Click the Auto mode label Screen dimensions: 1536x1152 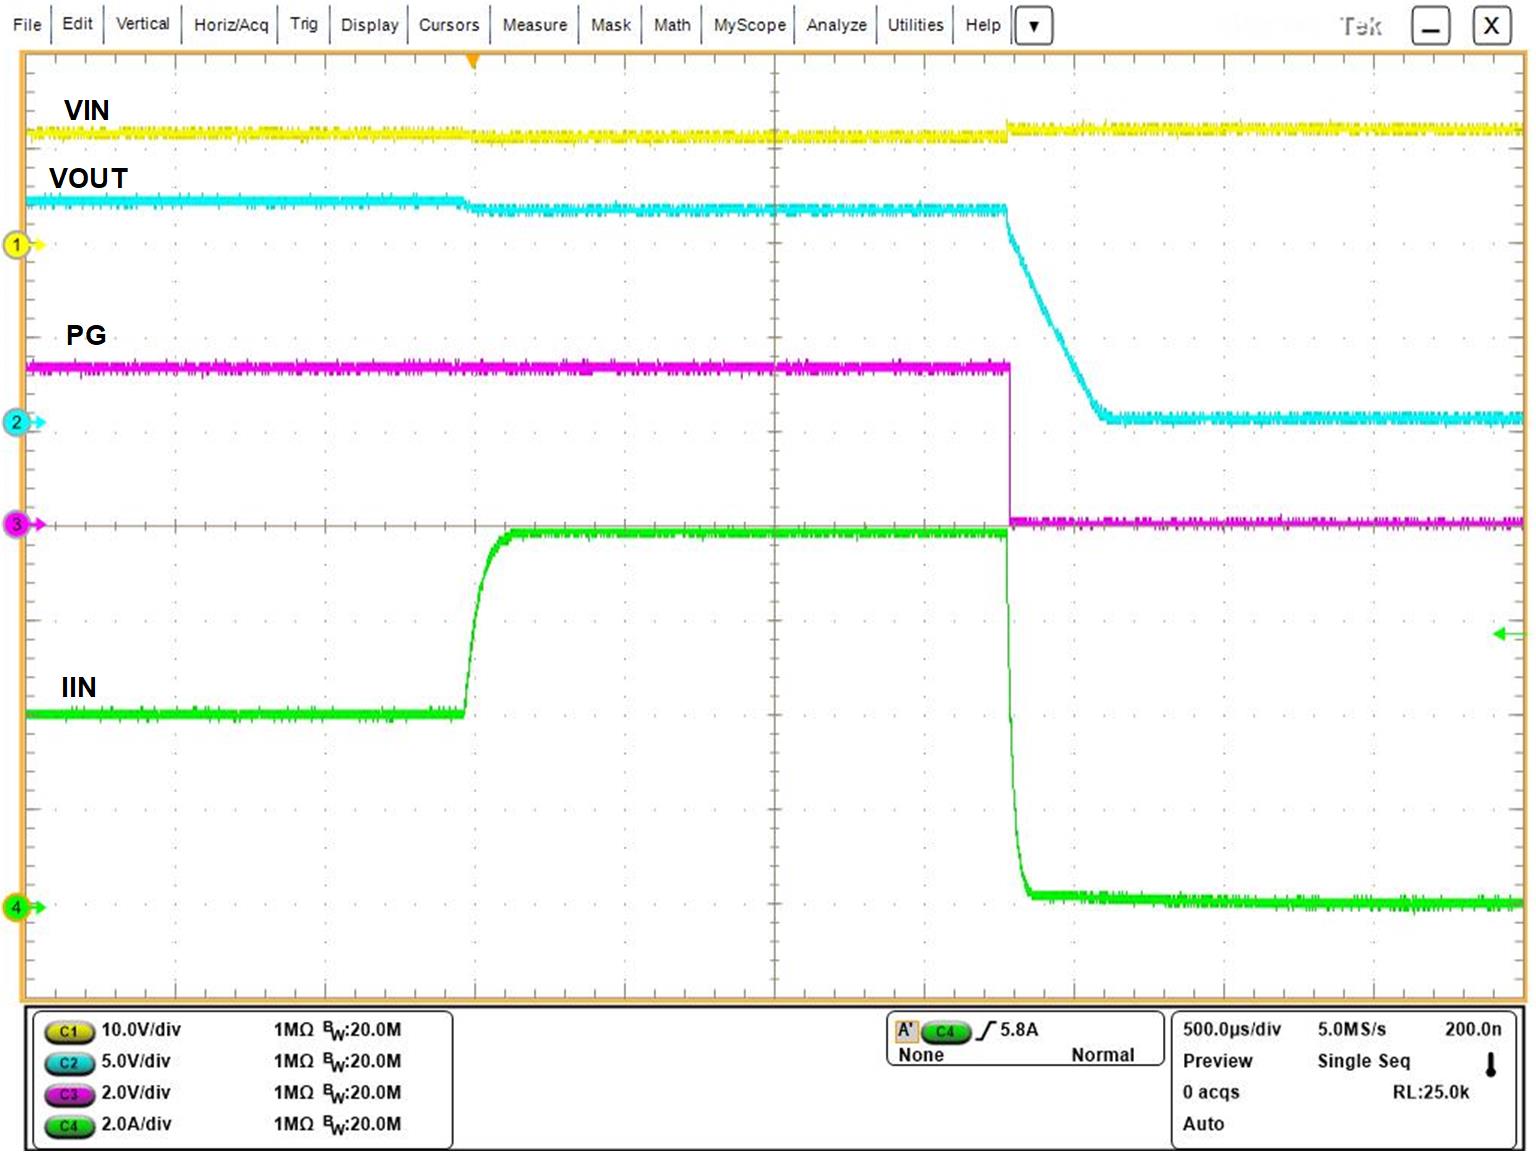point(1203,1124)
